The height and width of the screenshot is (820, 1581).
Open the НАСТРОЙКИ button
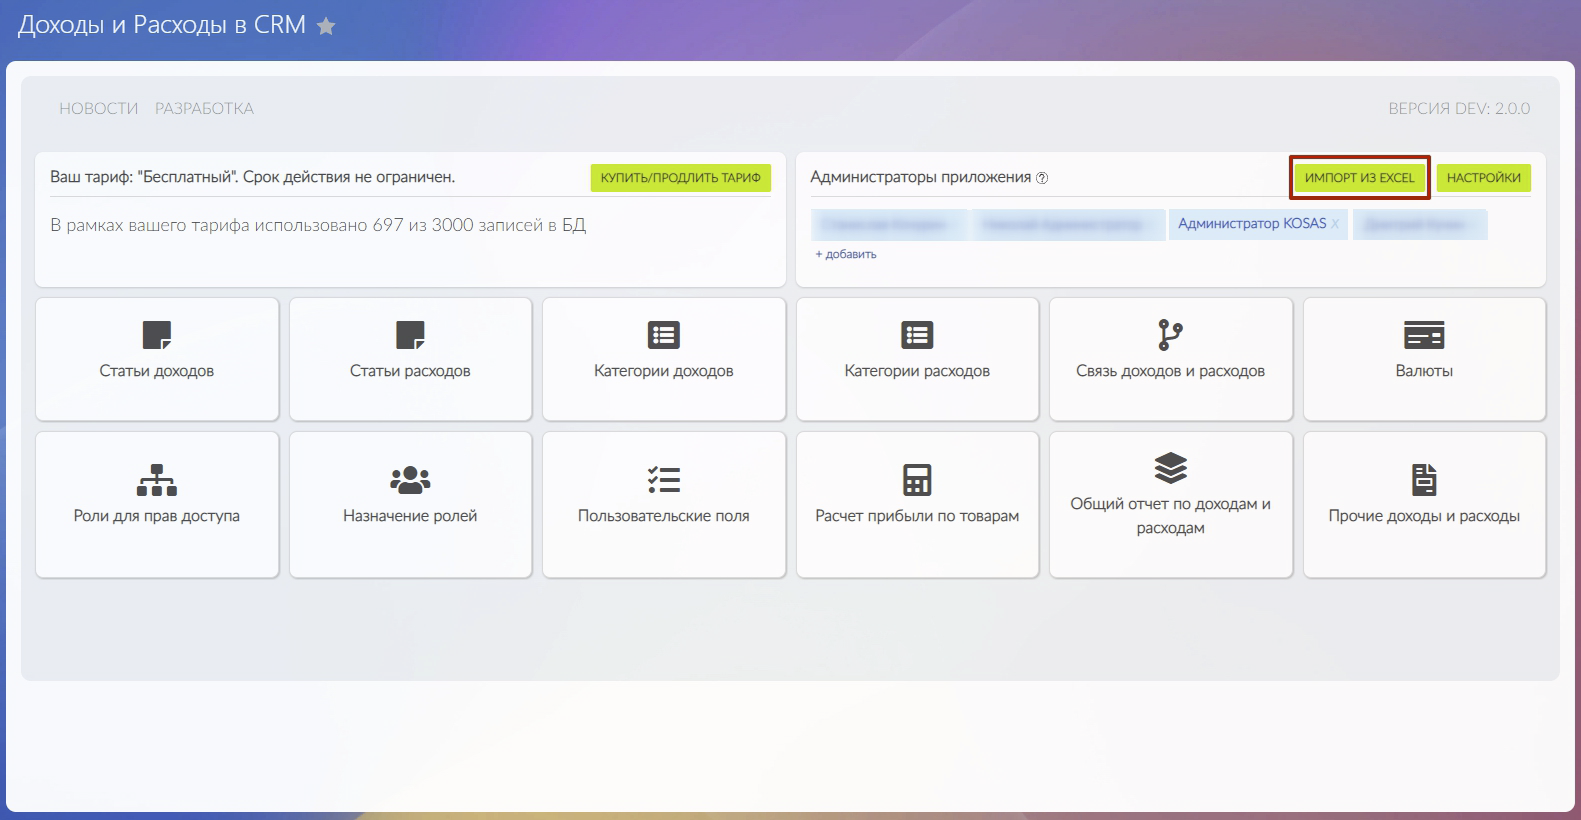[1484, 178]
